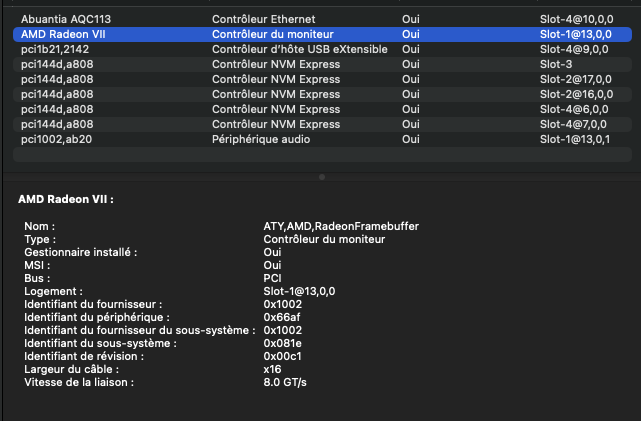Click the split-view divider handle dot
This screenshot has width=641, height=421.
click(x=321, y=177)
